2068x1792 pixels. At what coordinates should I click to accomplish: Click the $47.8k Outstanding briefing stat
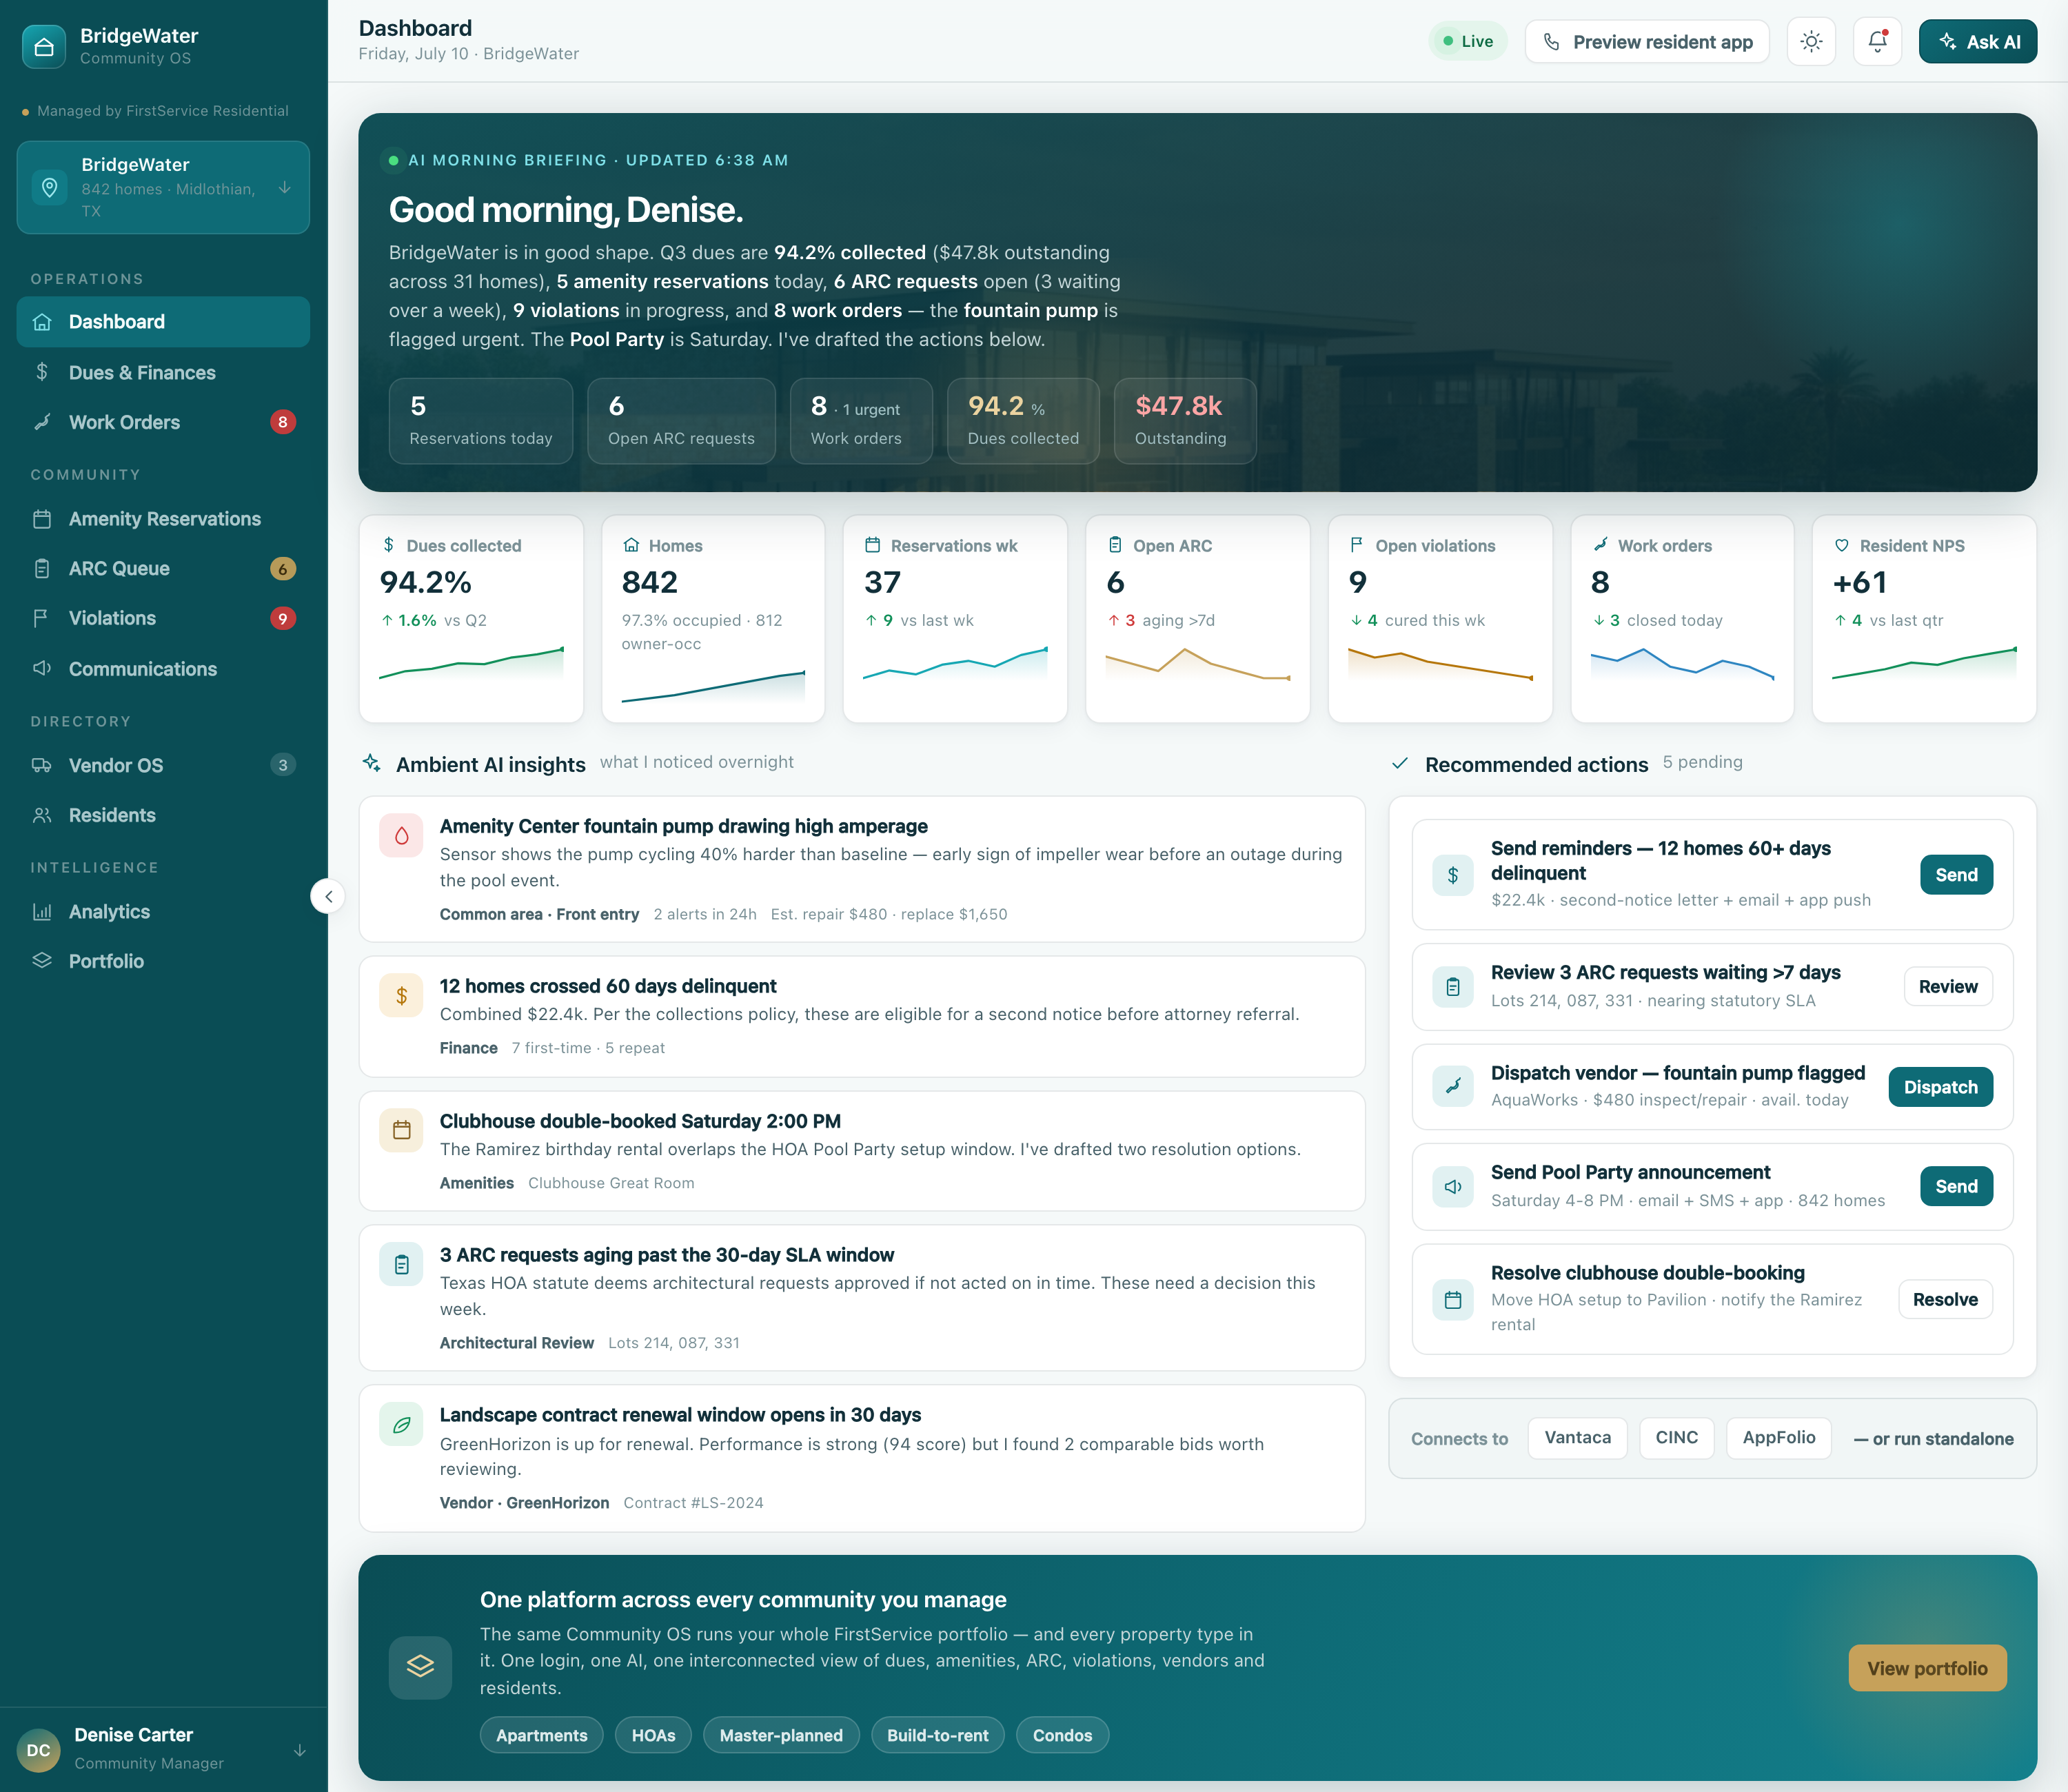click(x=1185, y=421)
